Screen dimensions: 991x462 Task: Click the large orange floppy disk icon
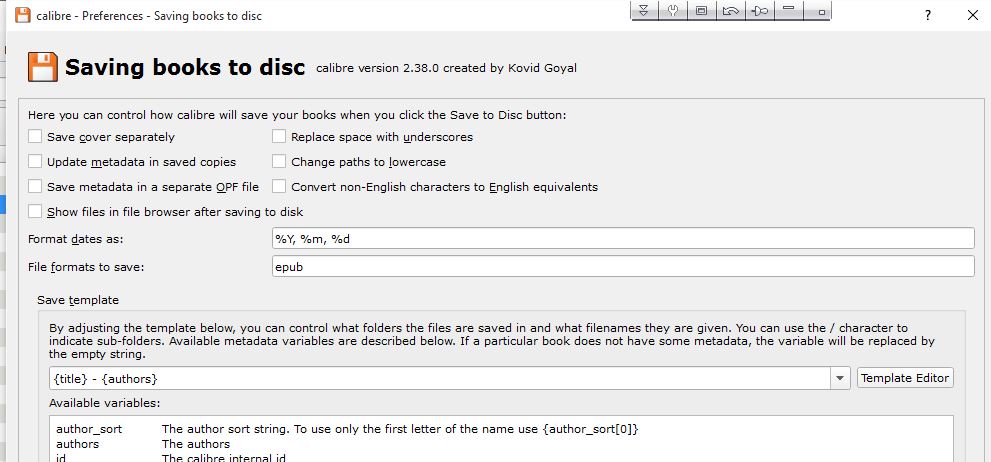[41, 67]
